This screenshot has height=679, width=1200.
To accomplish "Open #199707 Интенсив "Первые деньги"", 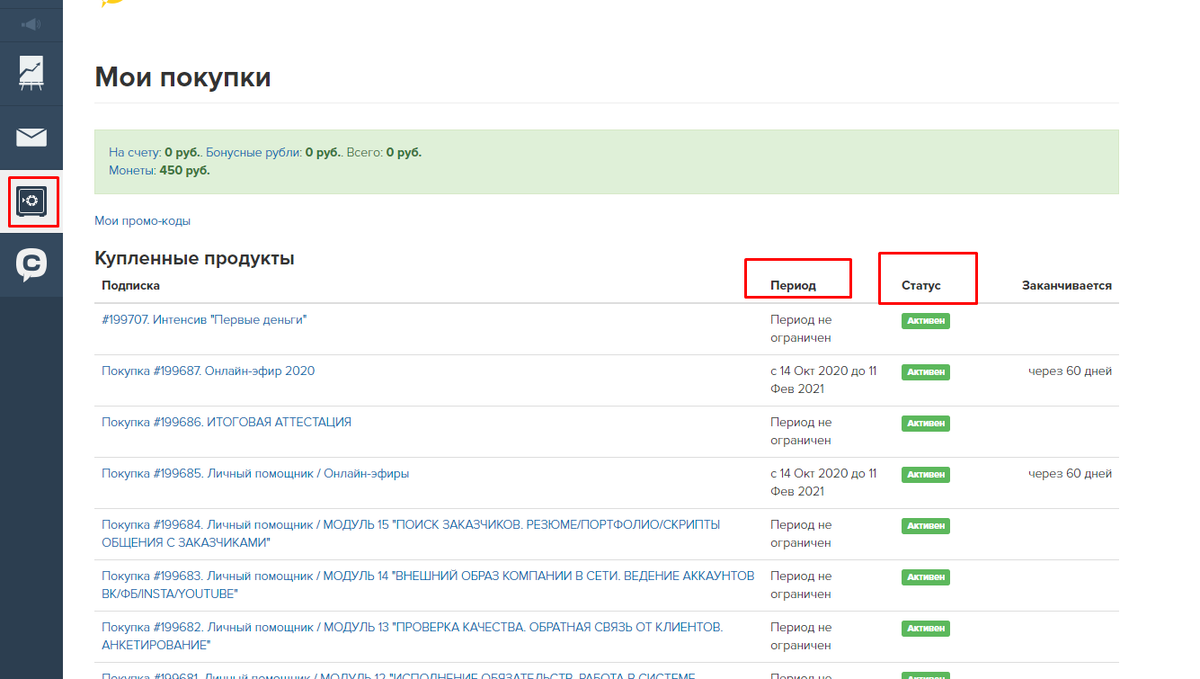I will 204,320.
